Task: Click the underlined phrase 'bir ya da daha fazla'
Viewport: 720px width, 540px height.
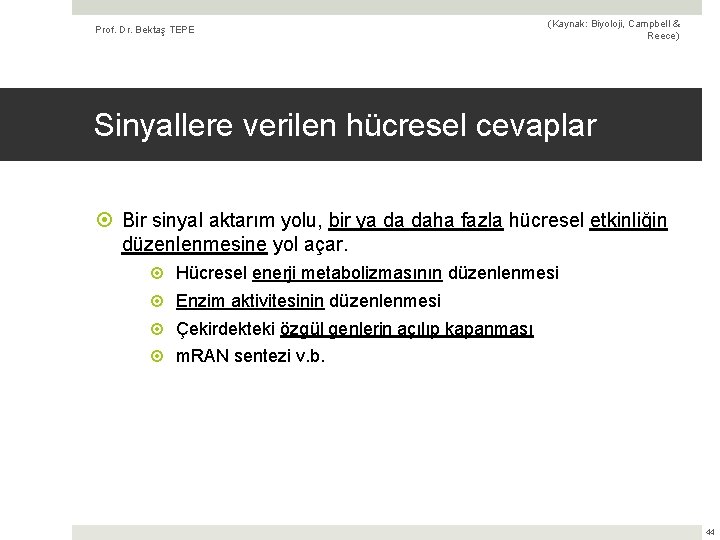Action: pos(416,220)
